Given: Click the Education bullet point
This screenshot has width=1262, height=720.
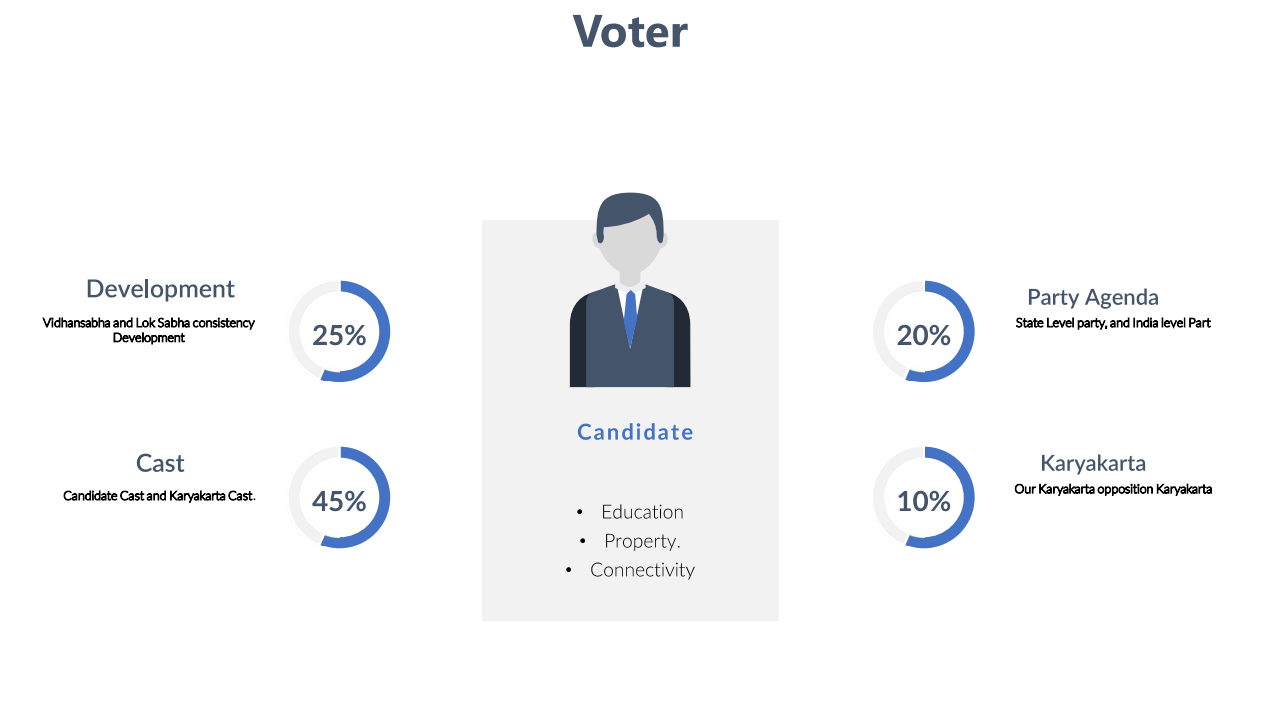Looking at the screenshot, I should [642, 512].
